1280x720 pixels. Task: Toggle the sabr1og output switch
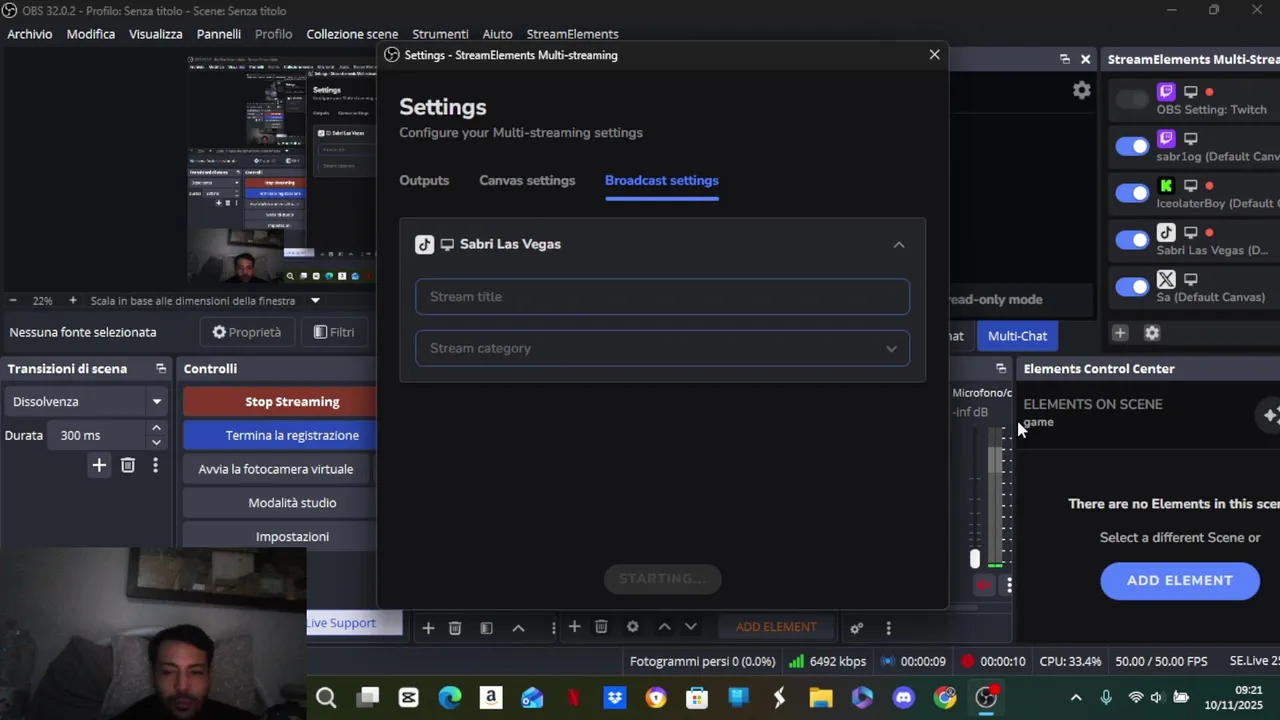(1132, 146)
